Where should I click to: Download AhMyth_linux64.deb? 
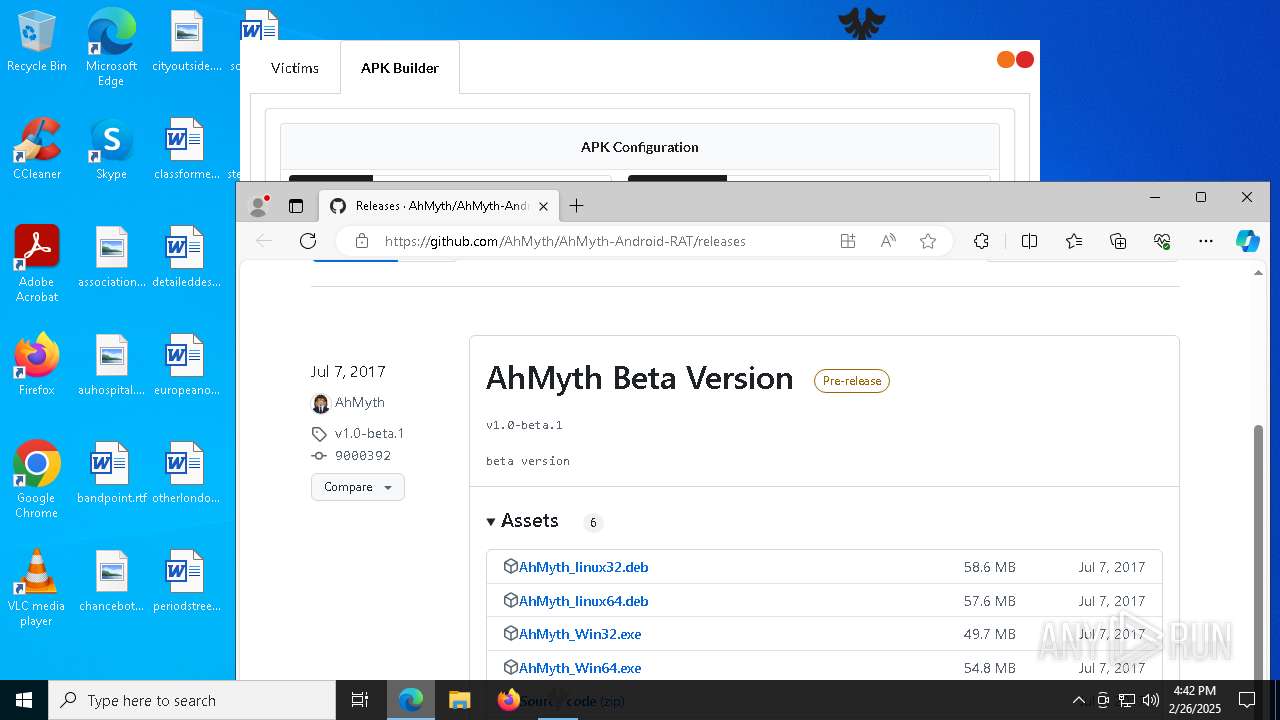(584, 601)
